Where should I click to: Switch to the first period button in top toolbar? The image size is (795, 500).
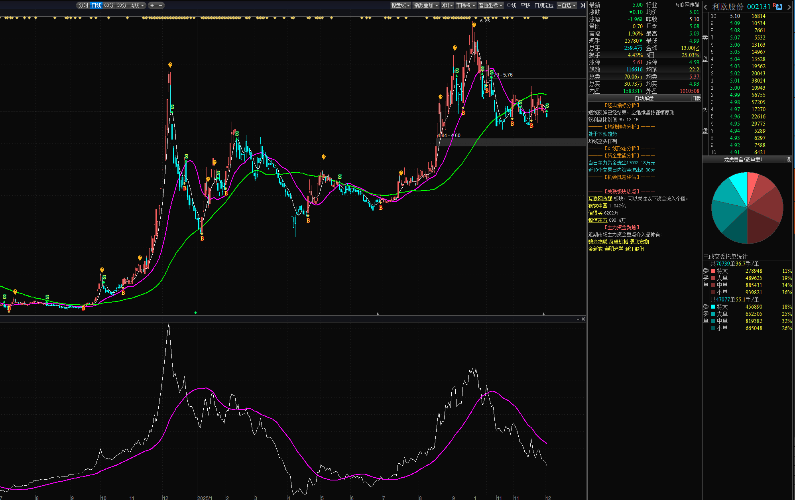(x=82, y=5)
